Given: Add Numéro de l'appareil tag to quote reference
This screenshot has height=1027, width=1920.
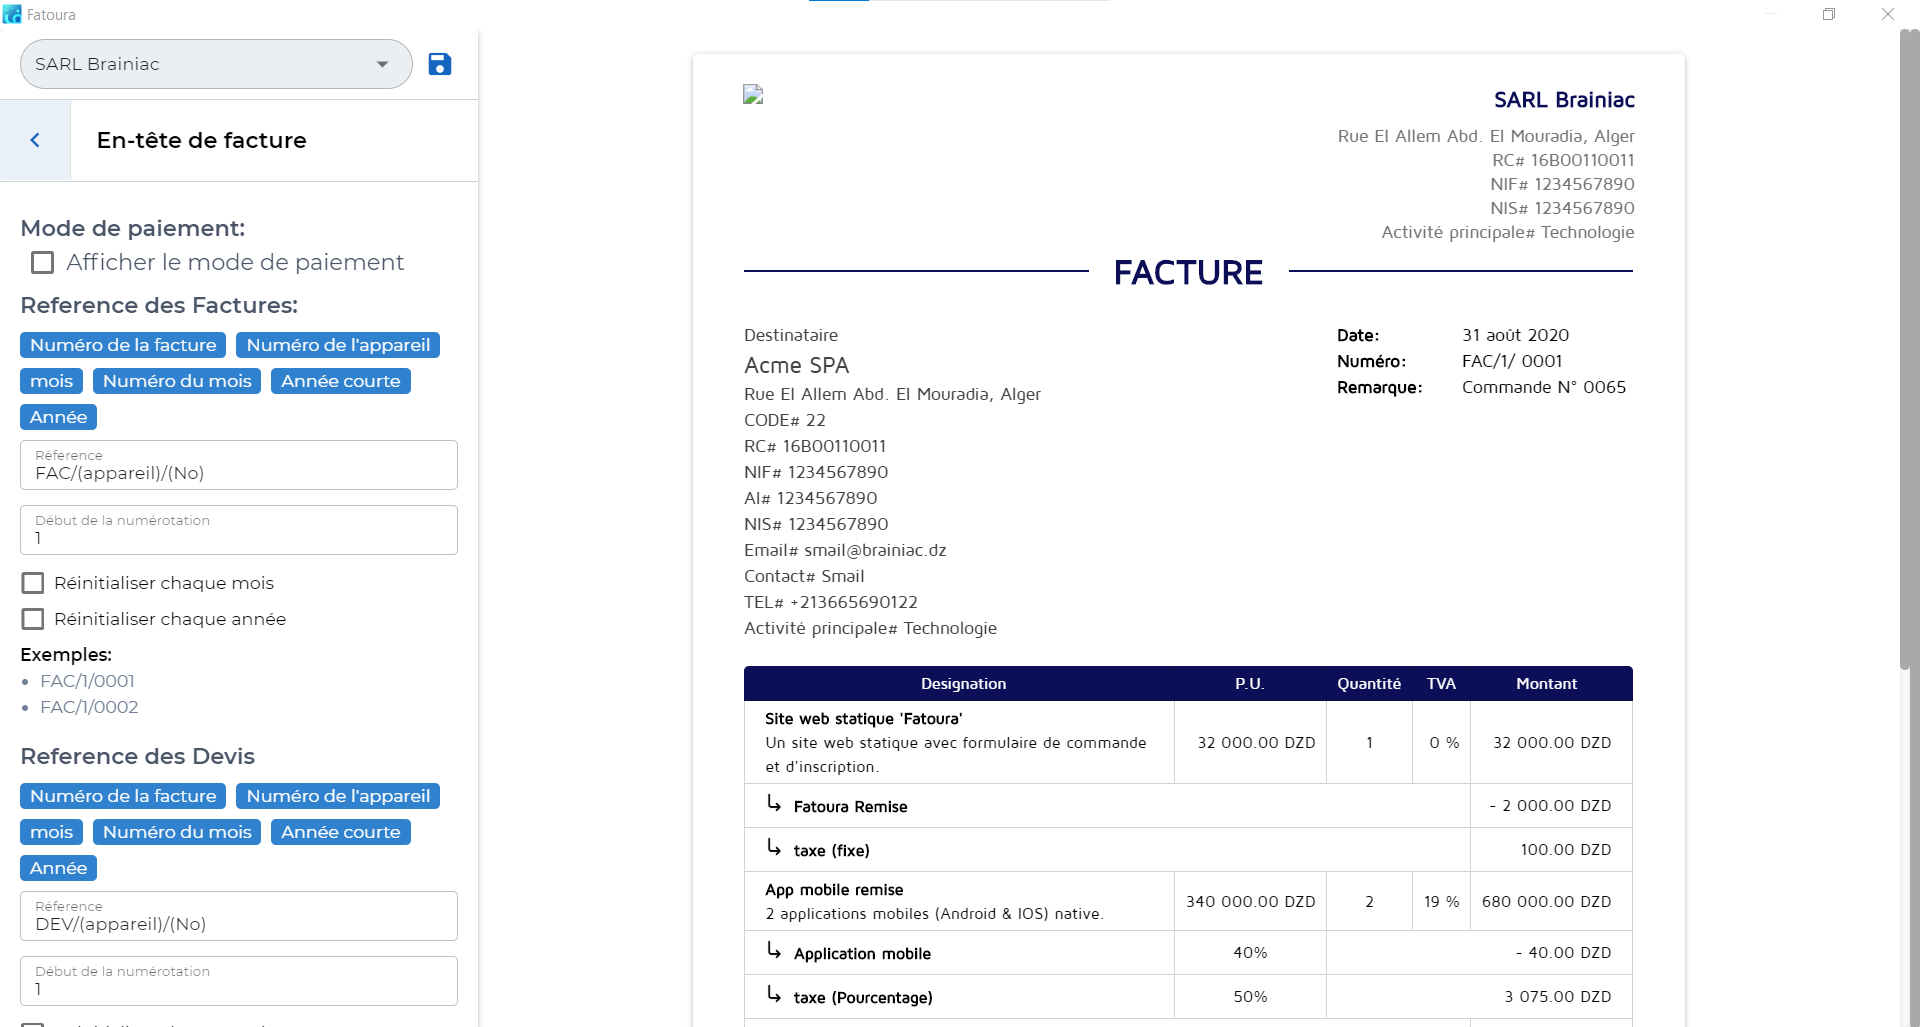Looking at the screenshot, I should coord(337,796).
